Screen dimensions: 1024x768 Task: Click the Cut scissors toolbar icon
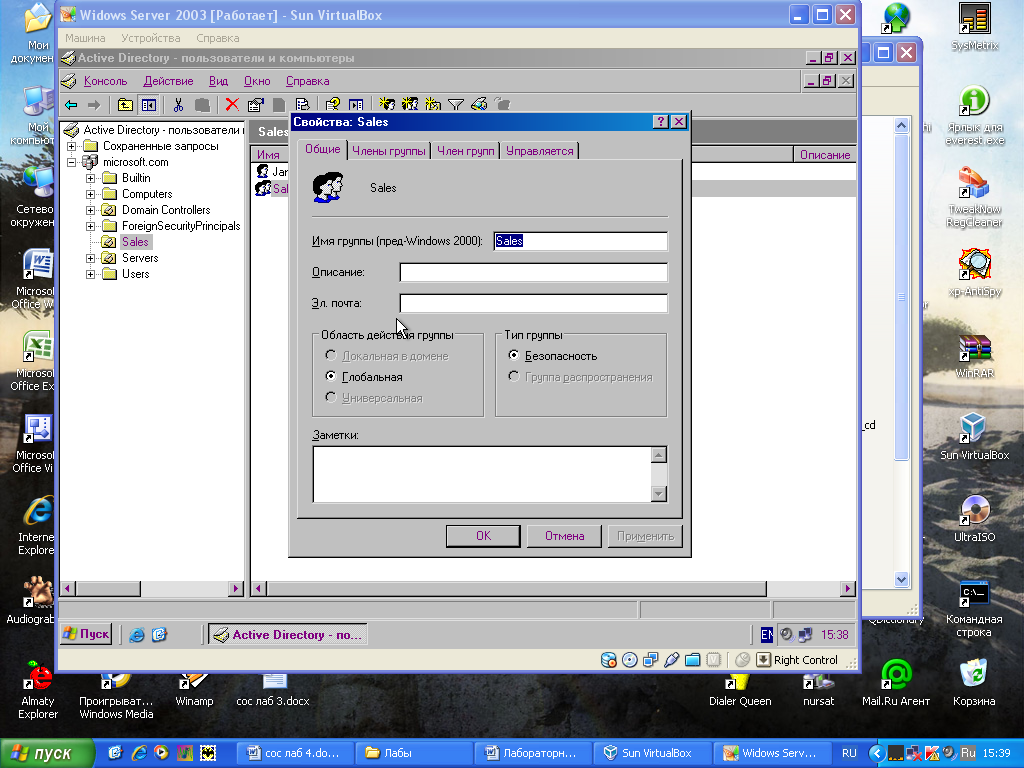pyautogui.click(x=178, y=104)
